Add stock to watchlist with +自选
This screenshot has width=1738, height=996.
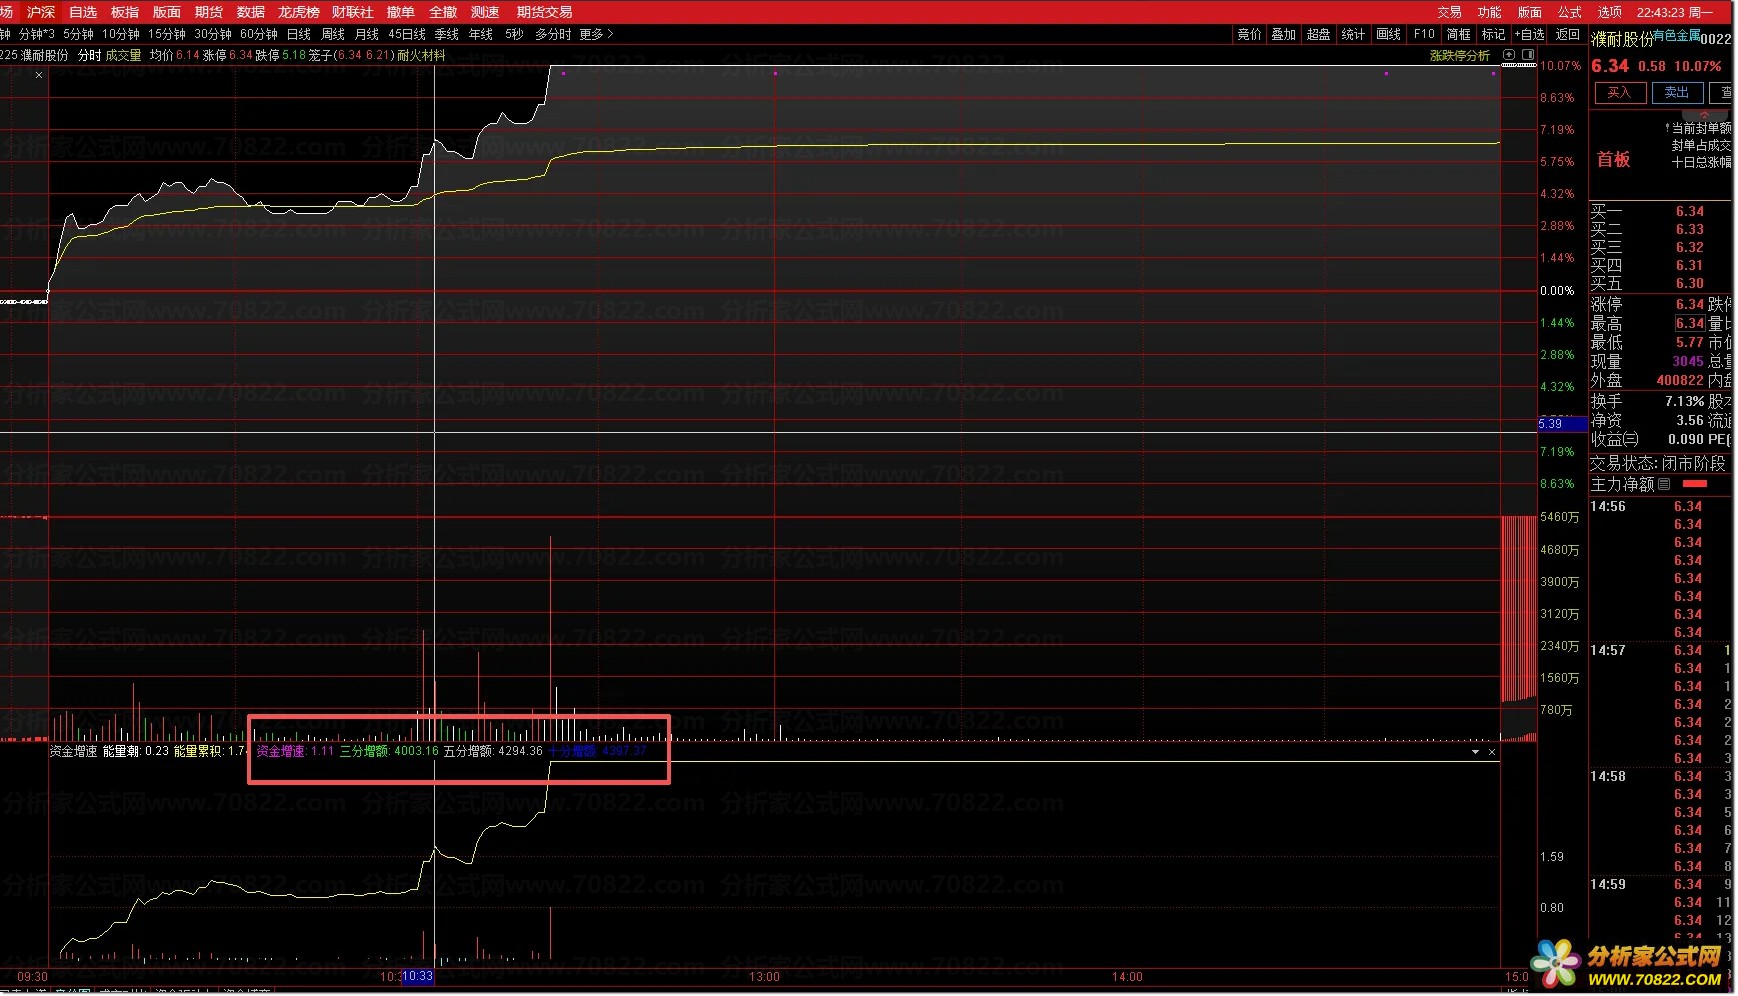tap(1529, 34)
